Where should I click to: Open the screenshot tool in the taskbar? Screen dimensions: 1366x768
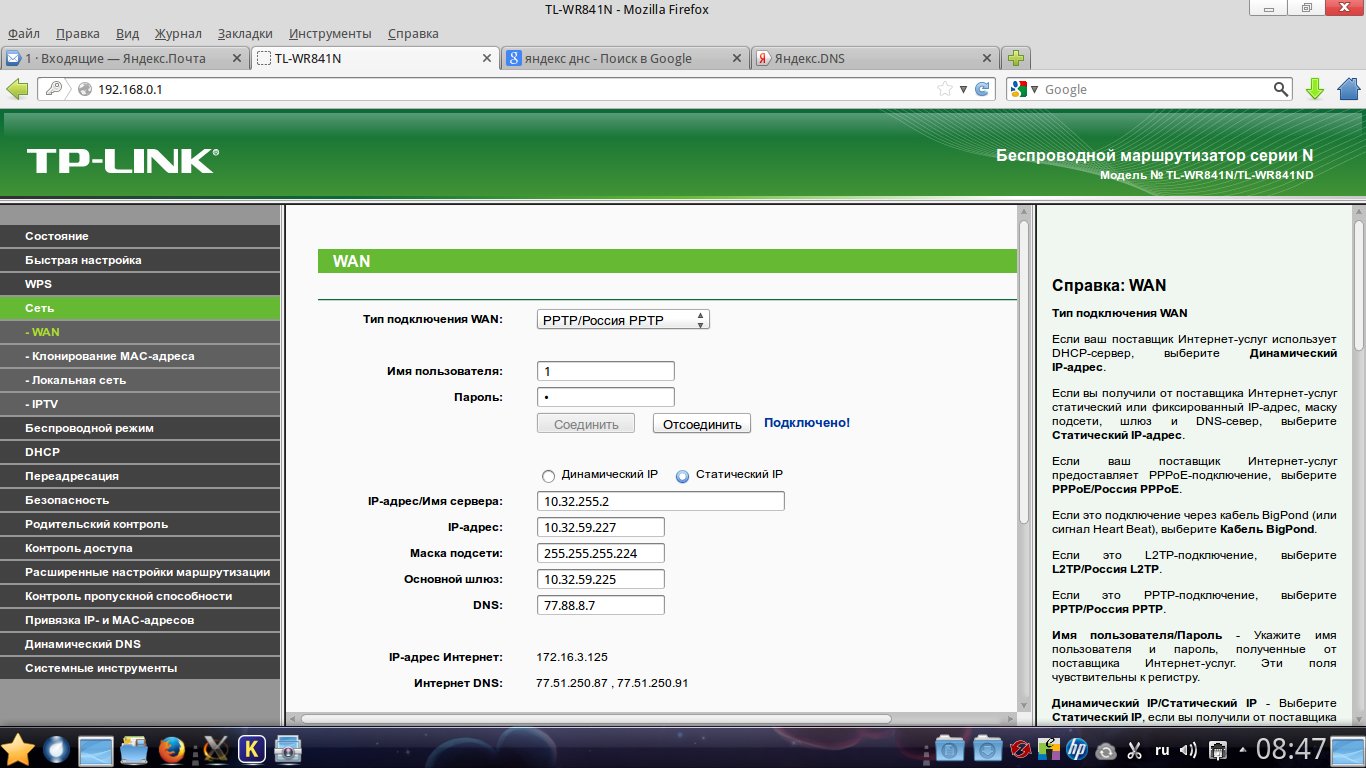tap(288, 748)
